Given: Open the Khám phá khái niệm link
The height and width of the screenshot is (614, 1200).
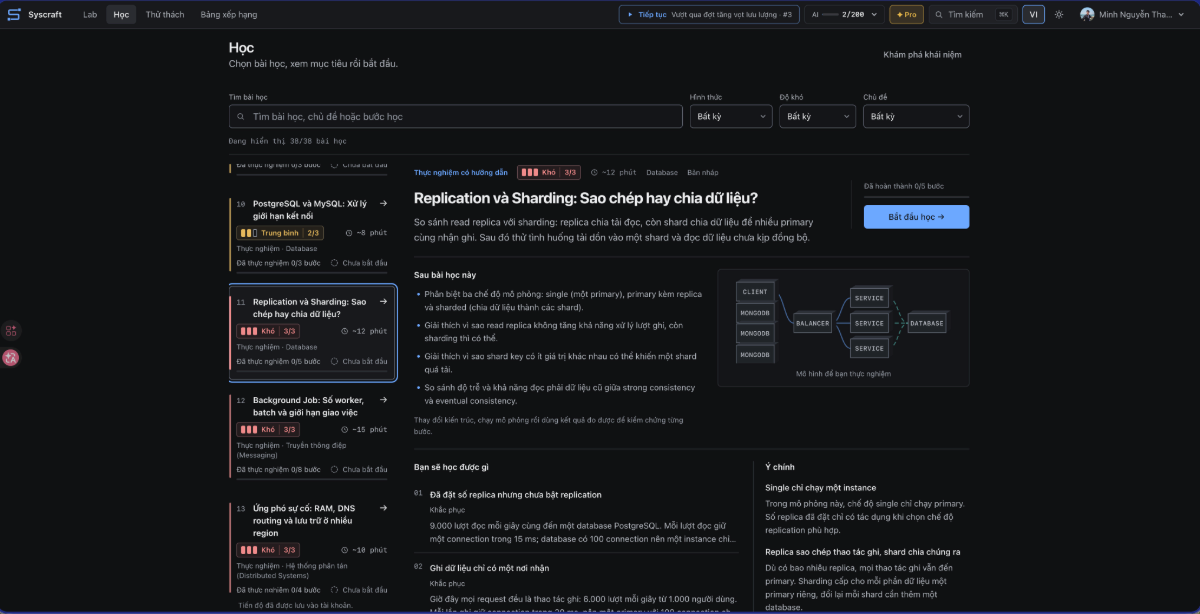Looking at the screenshot, I should click(x=922, y=55).
